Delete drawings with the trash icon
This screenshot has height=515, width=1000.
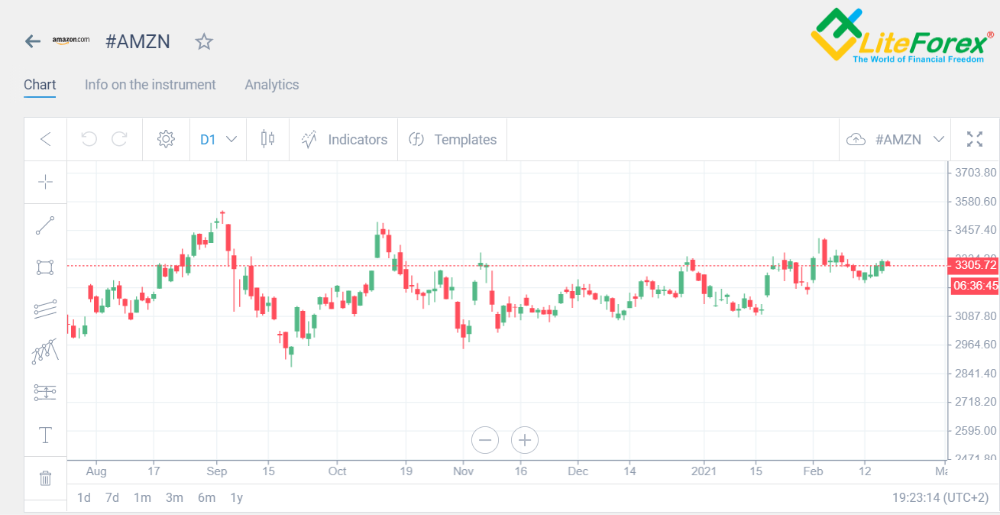tap(45, 478)
